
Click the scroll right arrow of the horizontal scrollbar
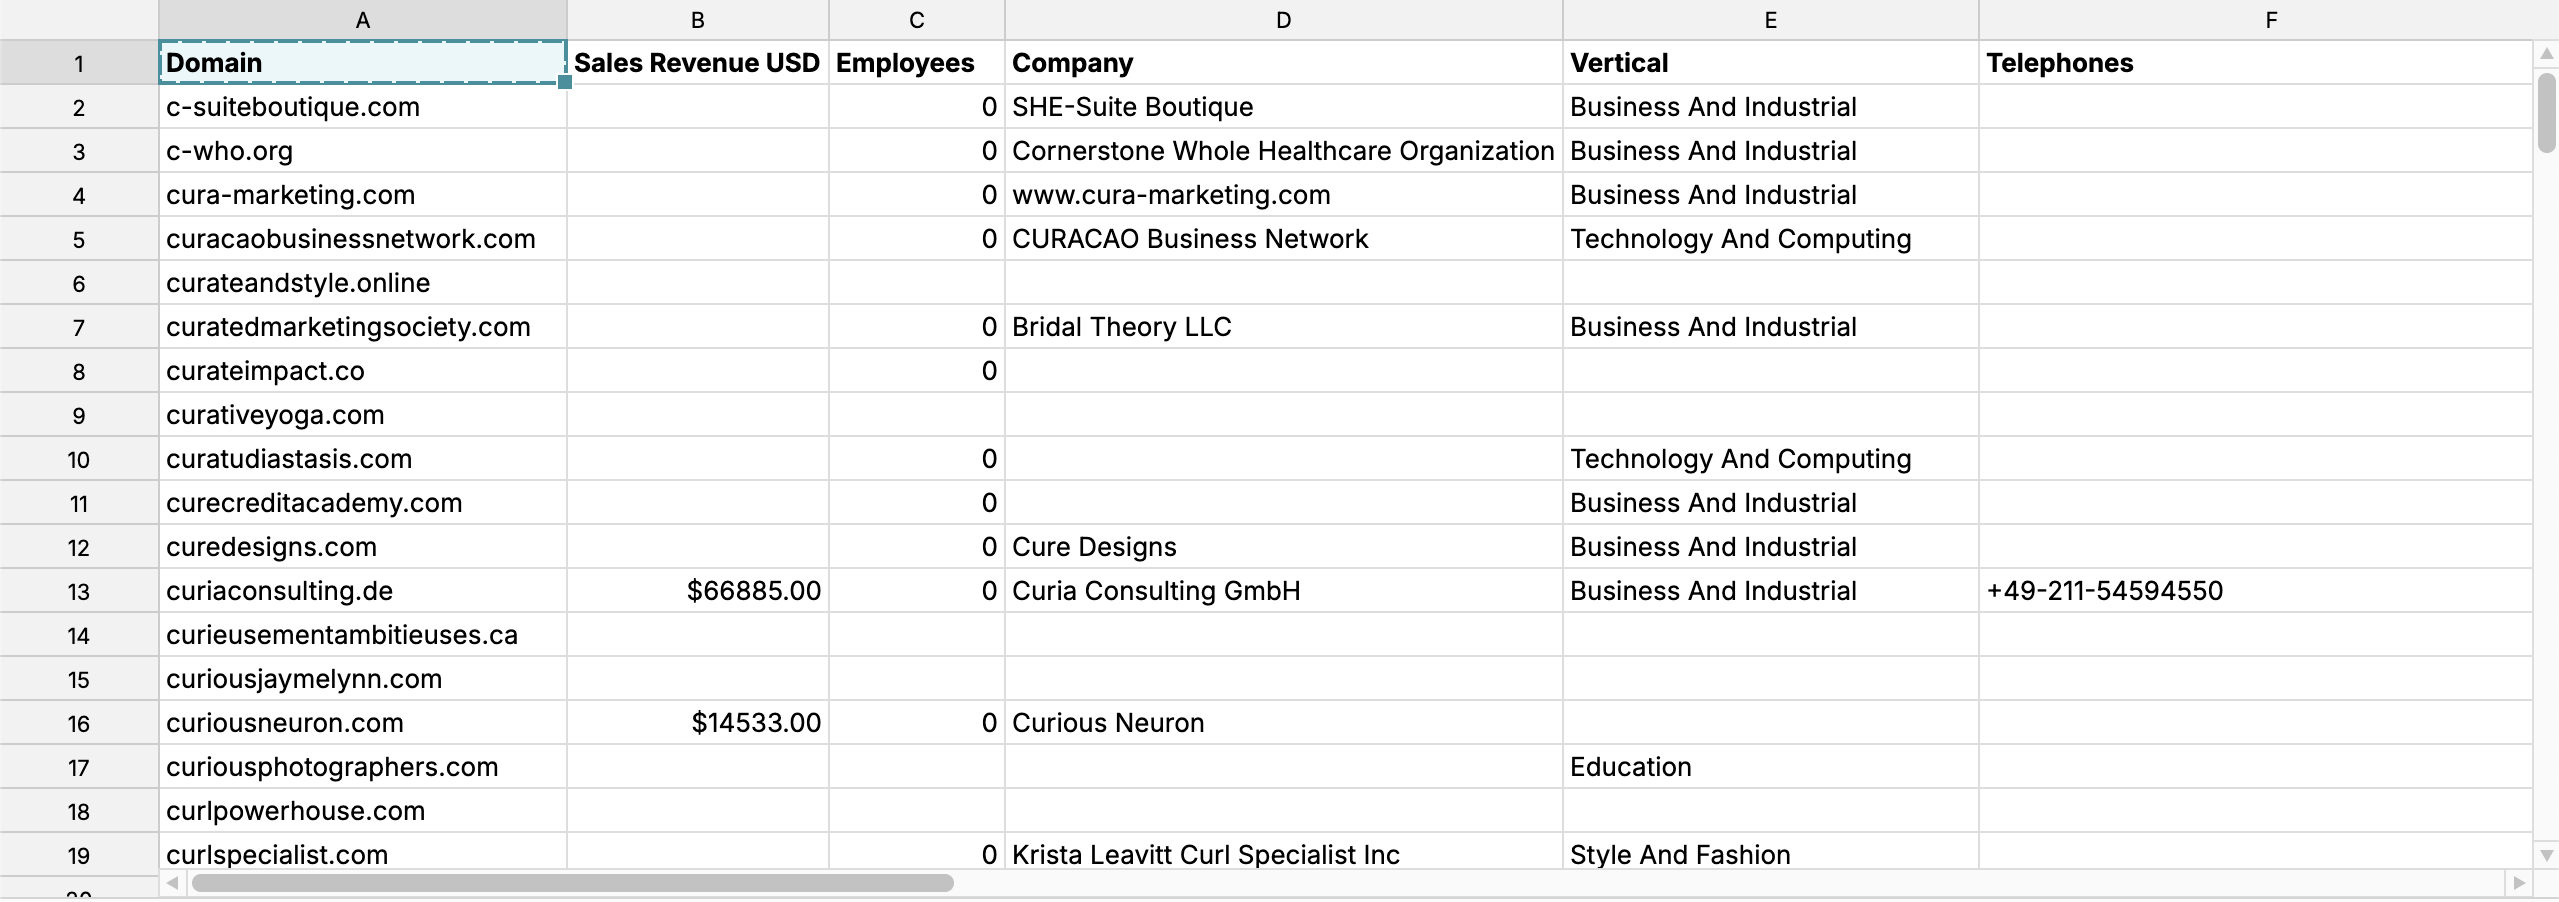point(2519,883)
